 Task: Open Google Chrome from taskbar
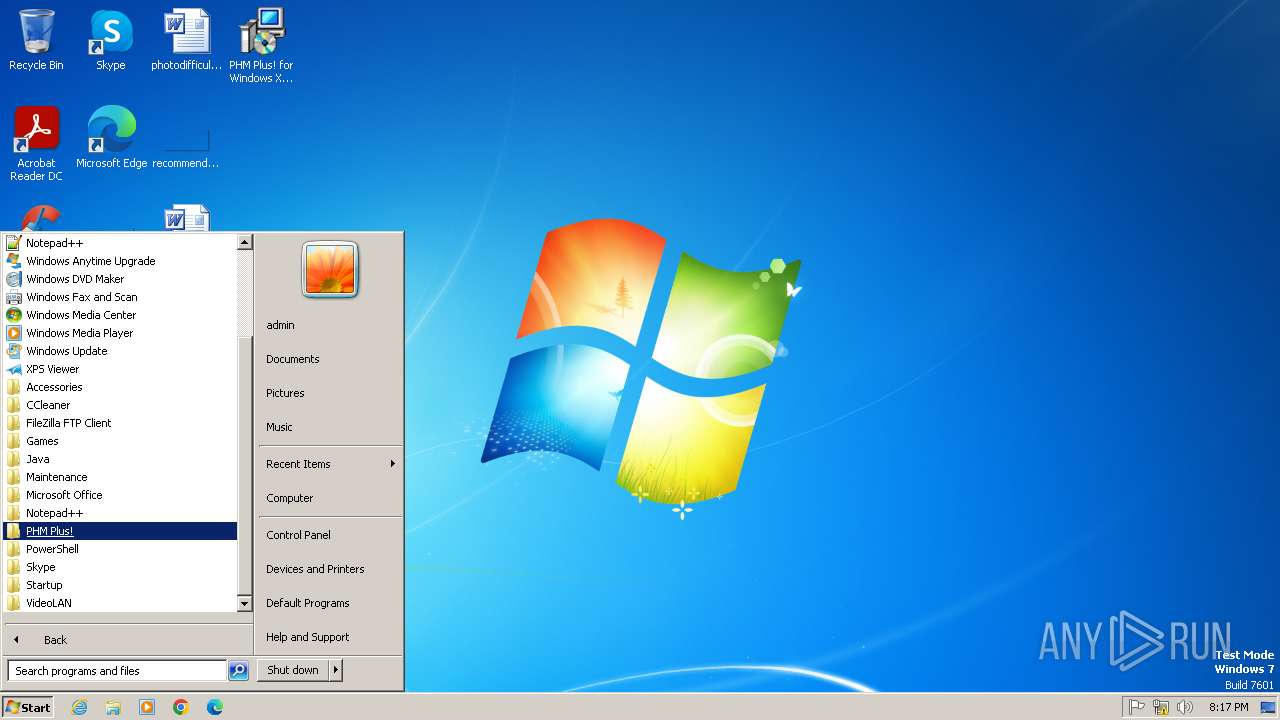[x=181, y=707]
